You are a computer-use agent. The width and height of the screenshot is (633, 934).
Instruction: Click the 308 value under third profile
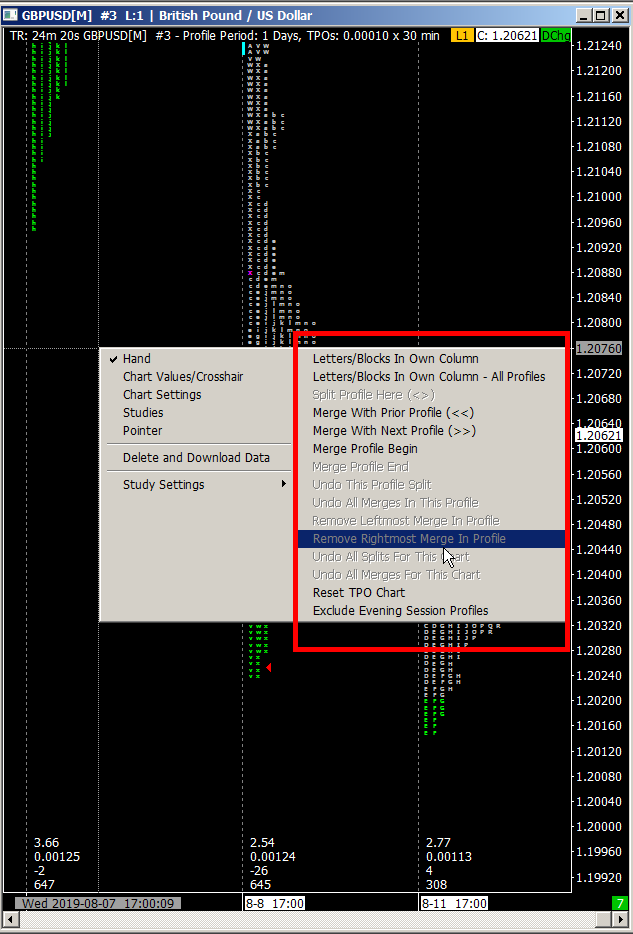(436, 885)
